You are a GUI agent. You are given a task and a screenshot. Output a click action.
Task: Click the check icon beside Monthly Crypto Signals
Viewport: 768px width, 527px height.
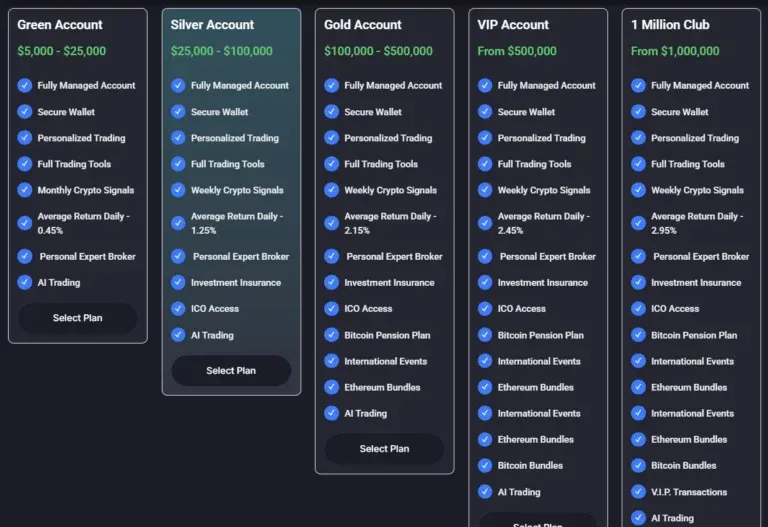click(25, 190)
